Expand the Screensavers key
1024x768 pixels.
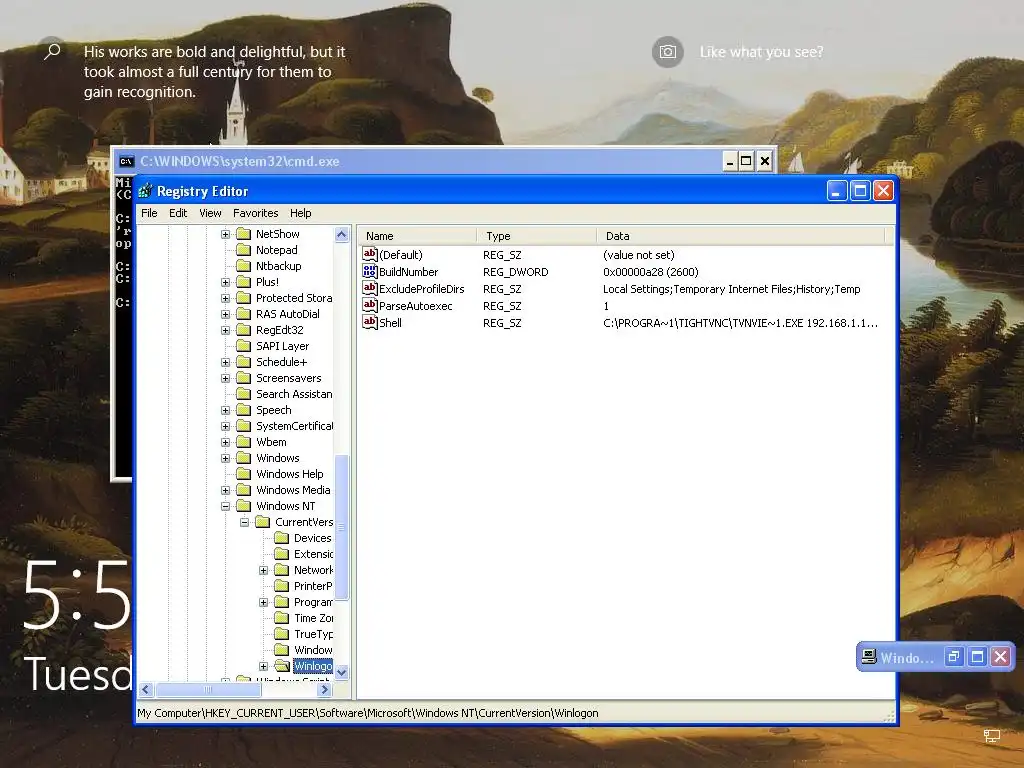tap(225, 378)
